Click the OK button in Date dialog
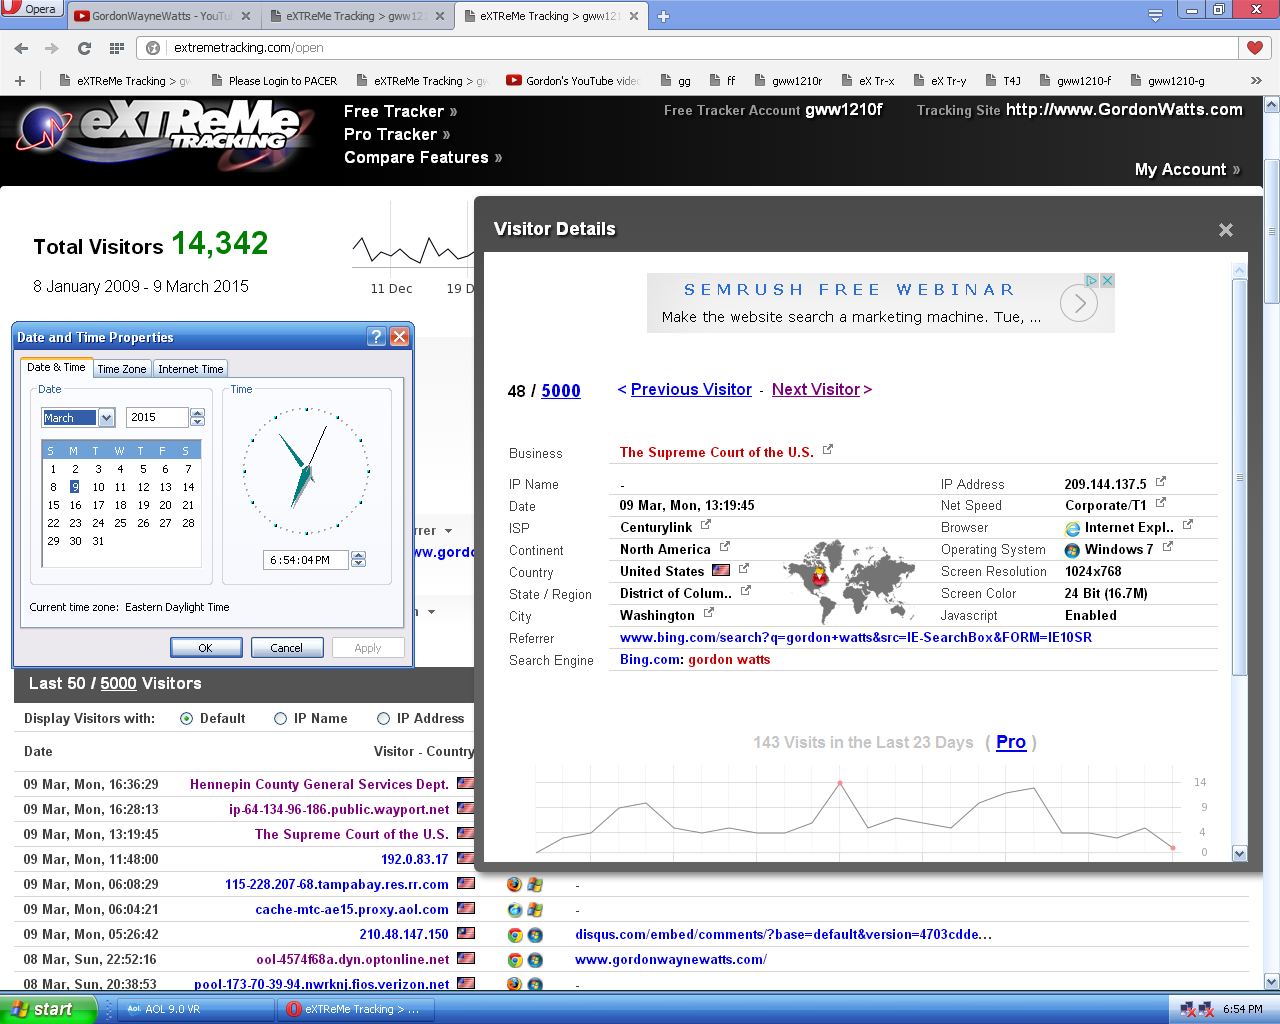Viewport: 1280px width, 1024px height. 206,647
